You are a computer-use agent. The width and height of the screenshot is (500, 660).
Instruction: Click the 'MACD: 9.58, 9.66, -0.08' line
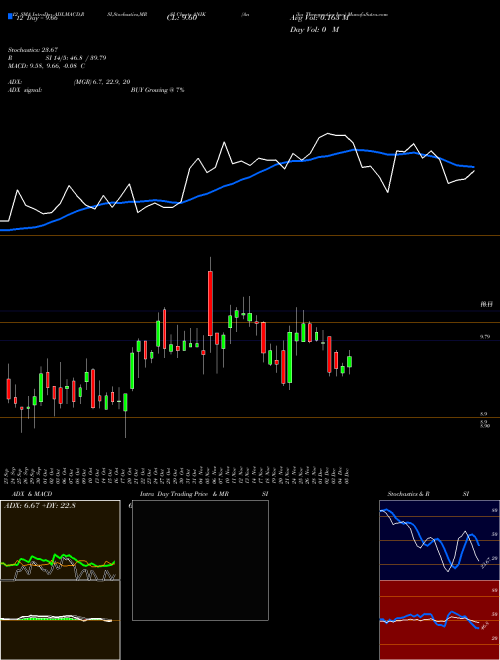point(46,66)
